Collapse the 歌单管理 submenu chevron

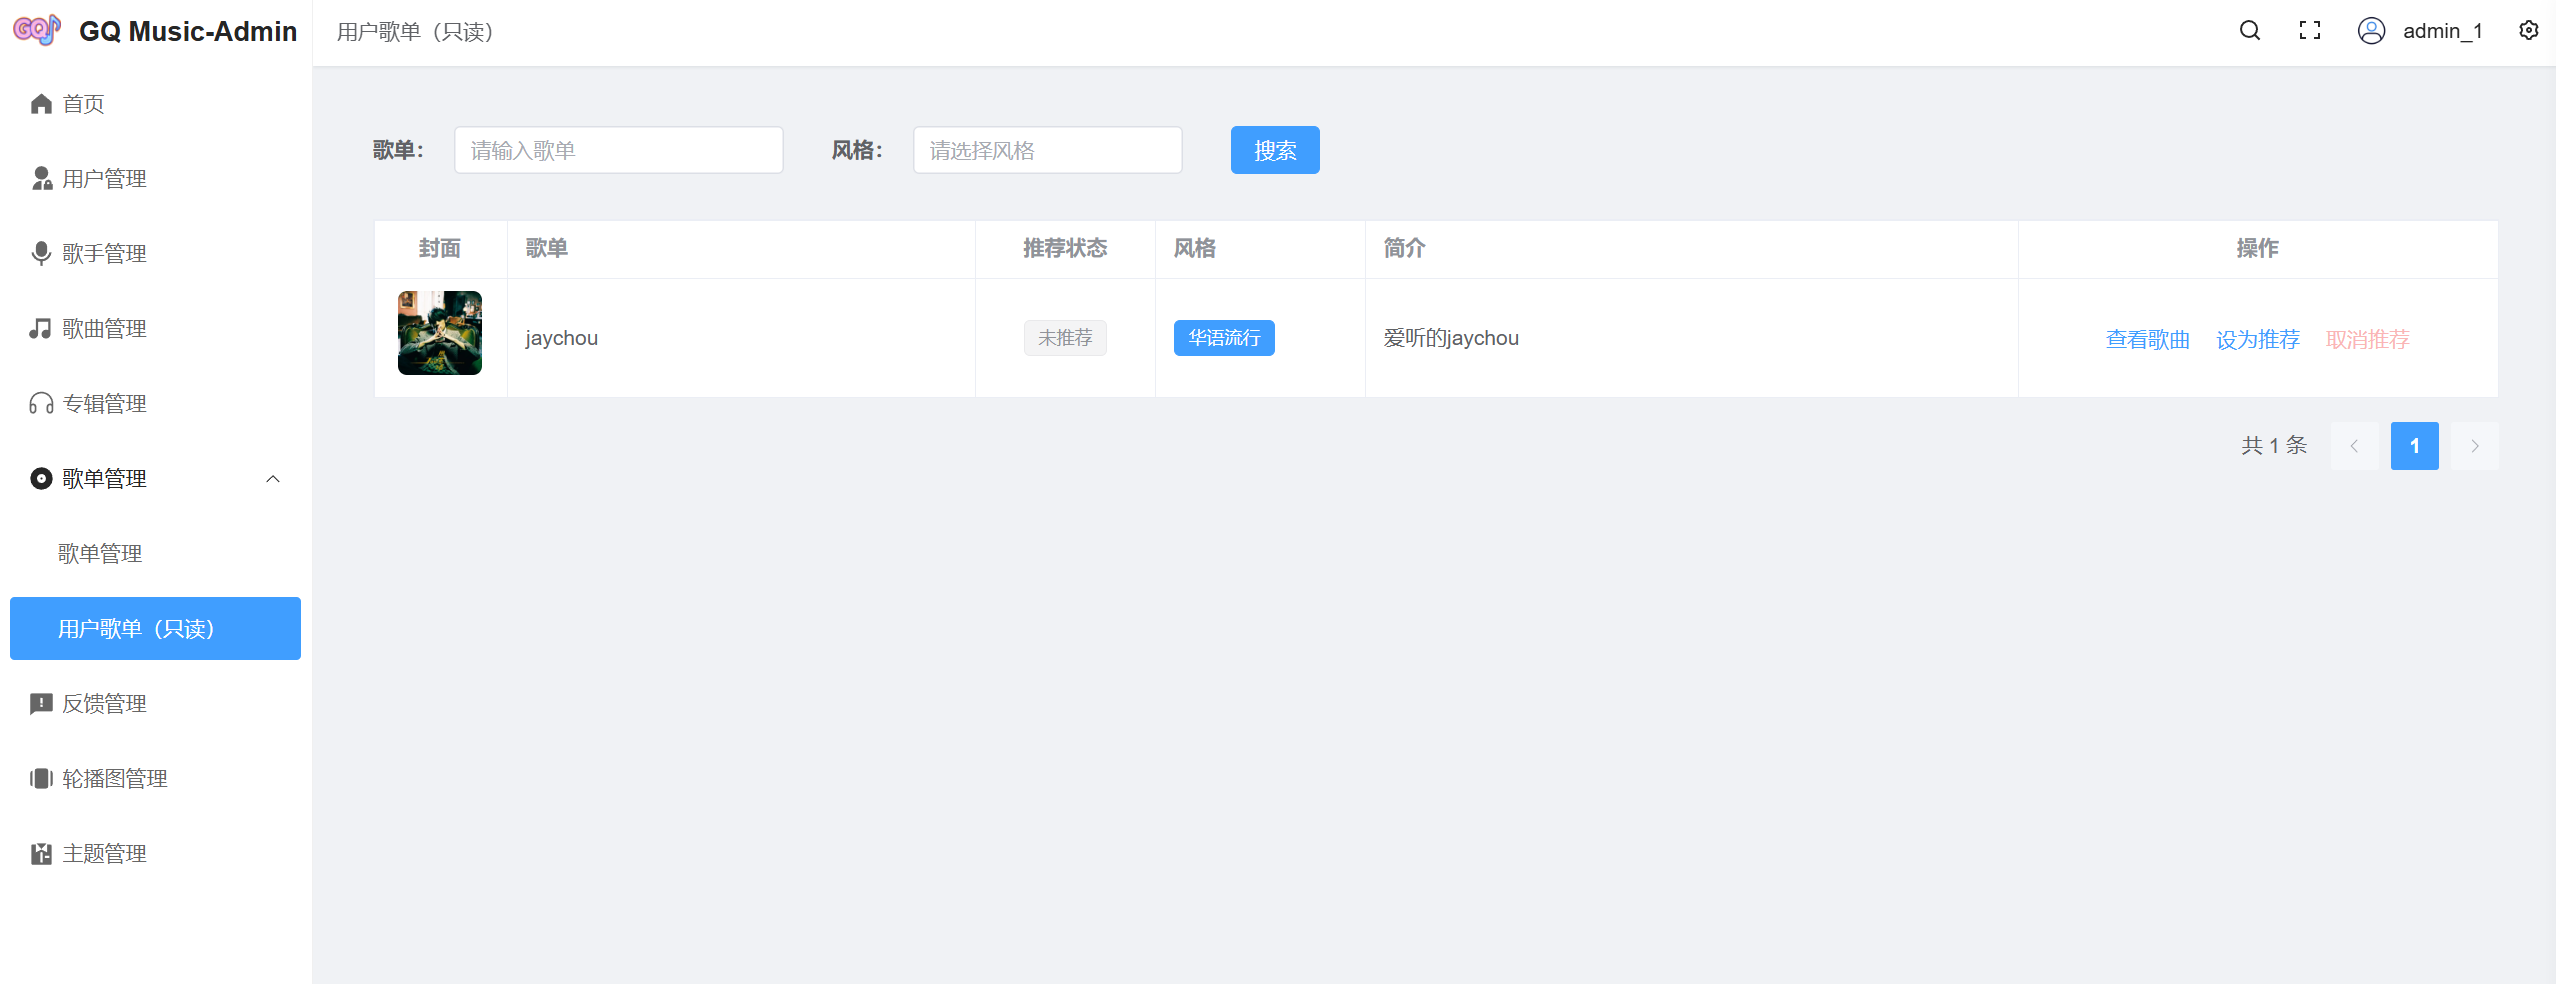tap(273, 479)
